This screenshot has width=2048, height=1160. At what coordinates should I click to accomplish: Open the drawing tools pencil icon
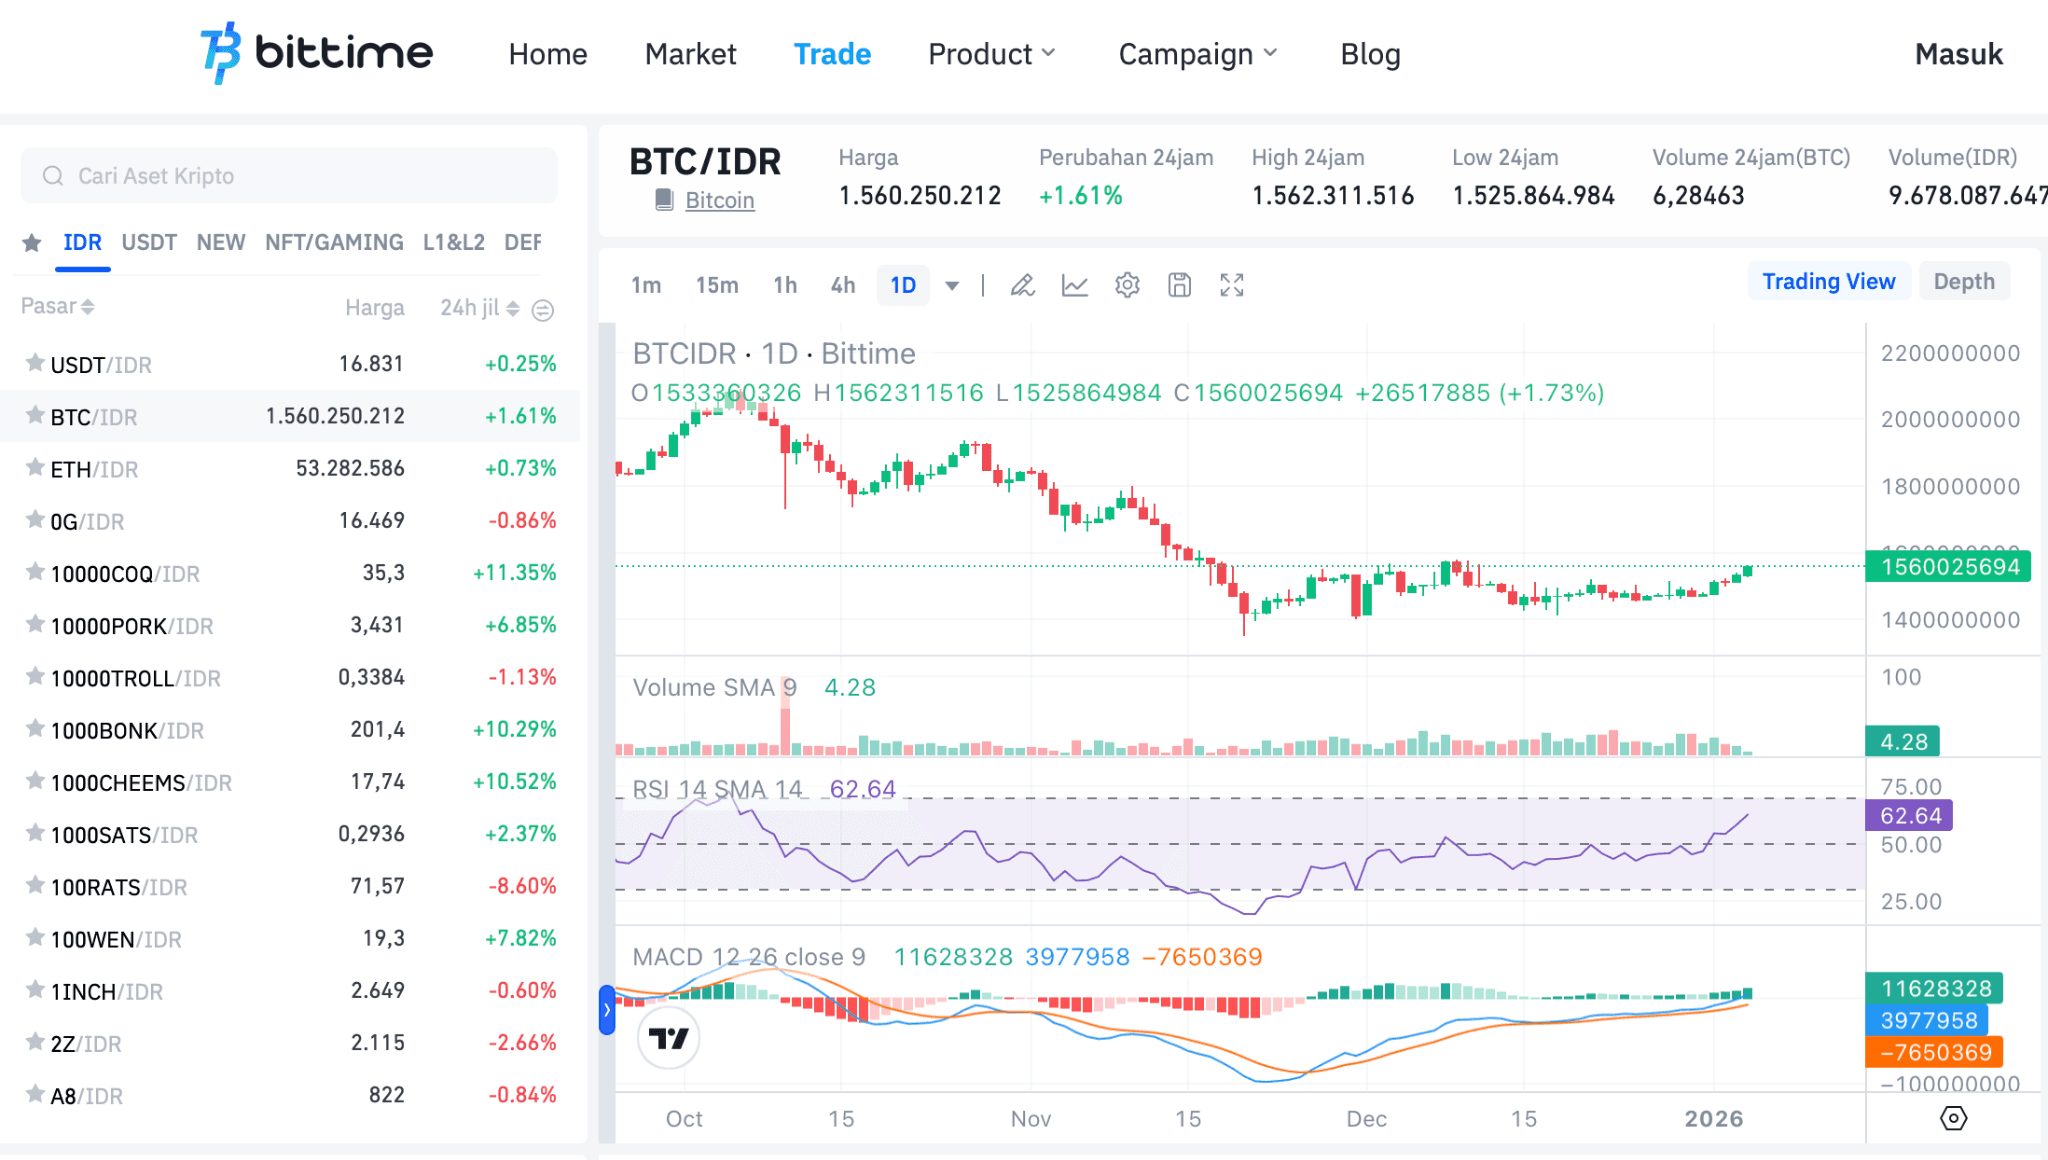[1022, 286]
